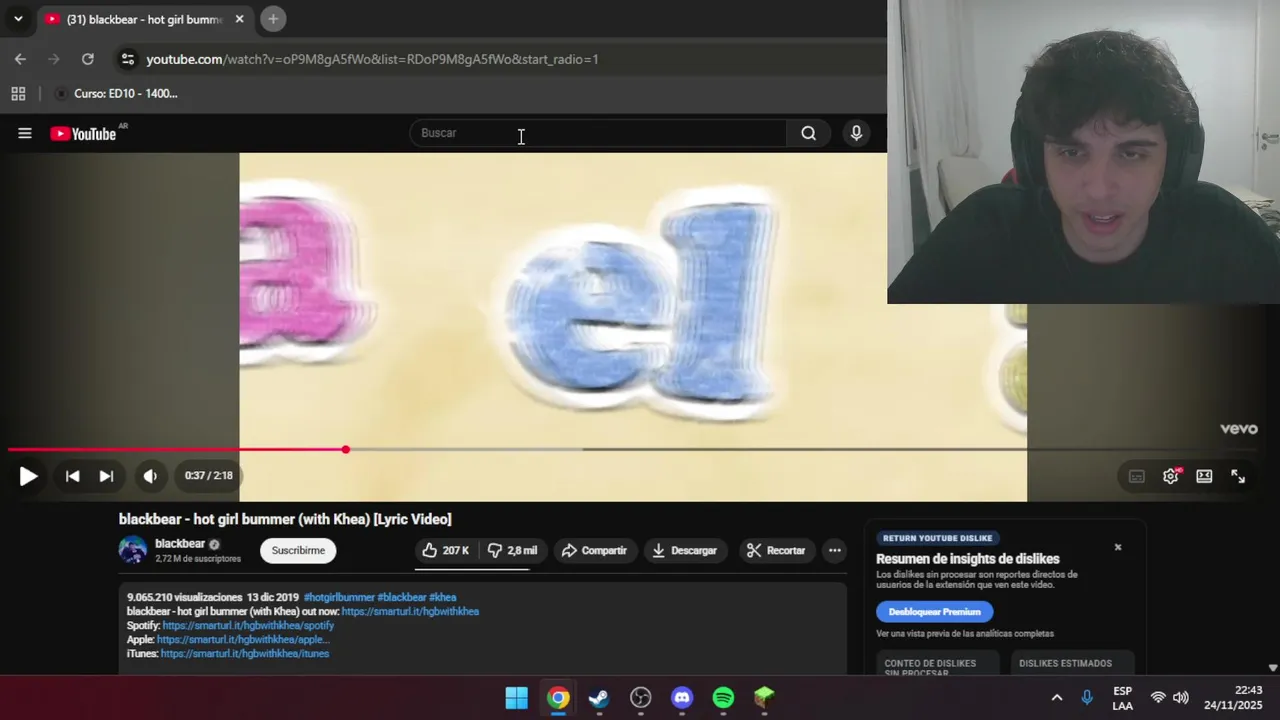Go to the YouTube home logo
This screenshot has width=1280, height=720.
pos(83,134)
